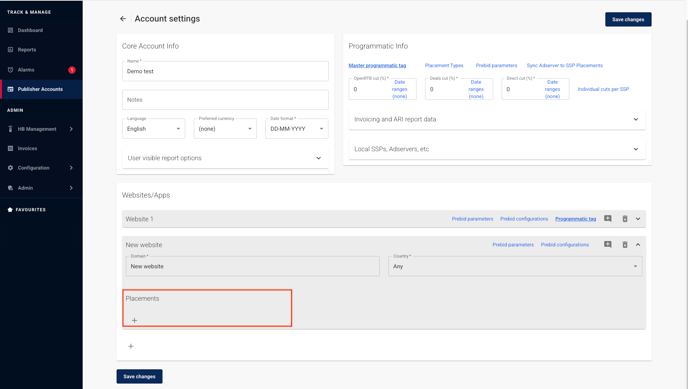
Task: Add a new website with the bottom plus icon
Action: [x=131, y=346]
